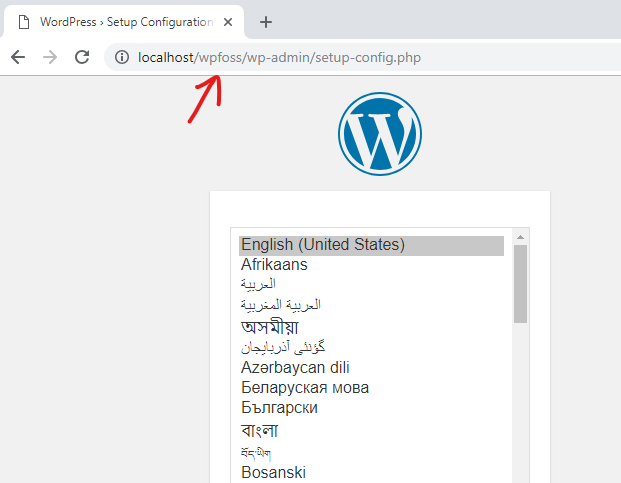Click the language list scroll up arrow

coord(520,237)
